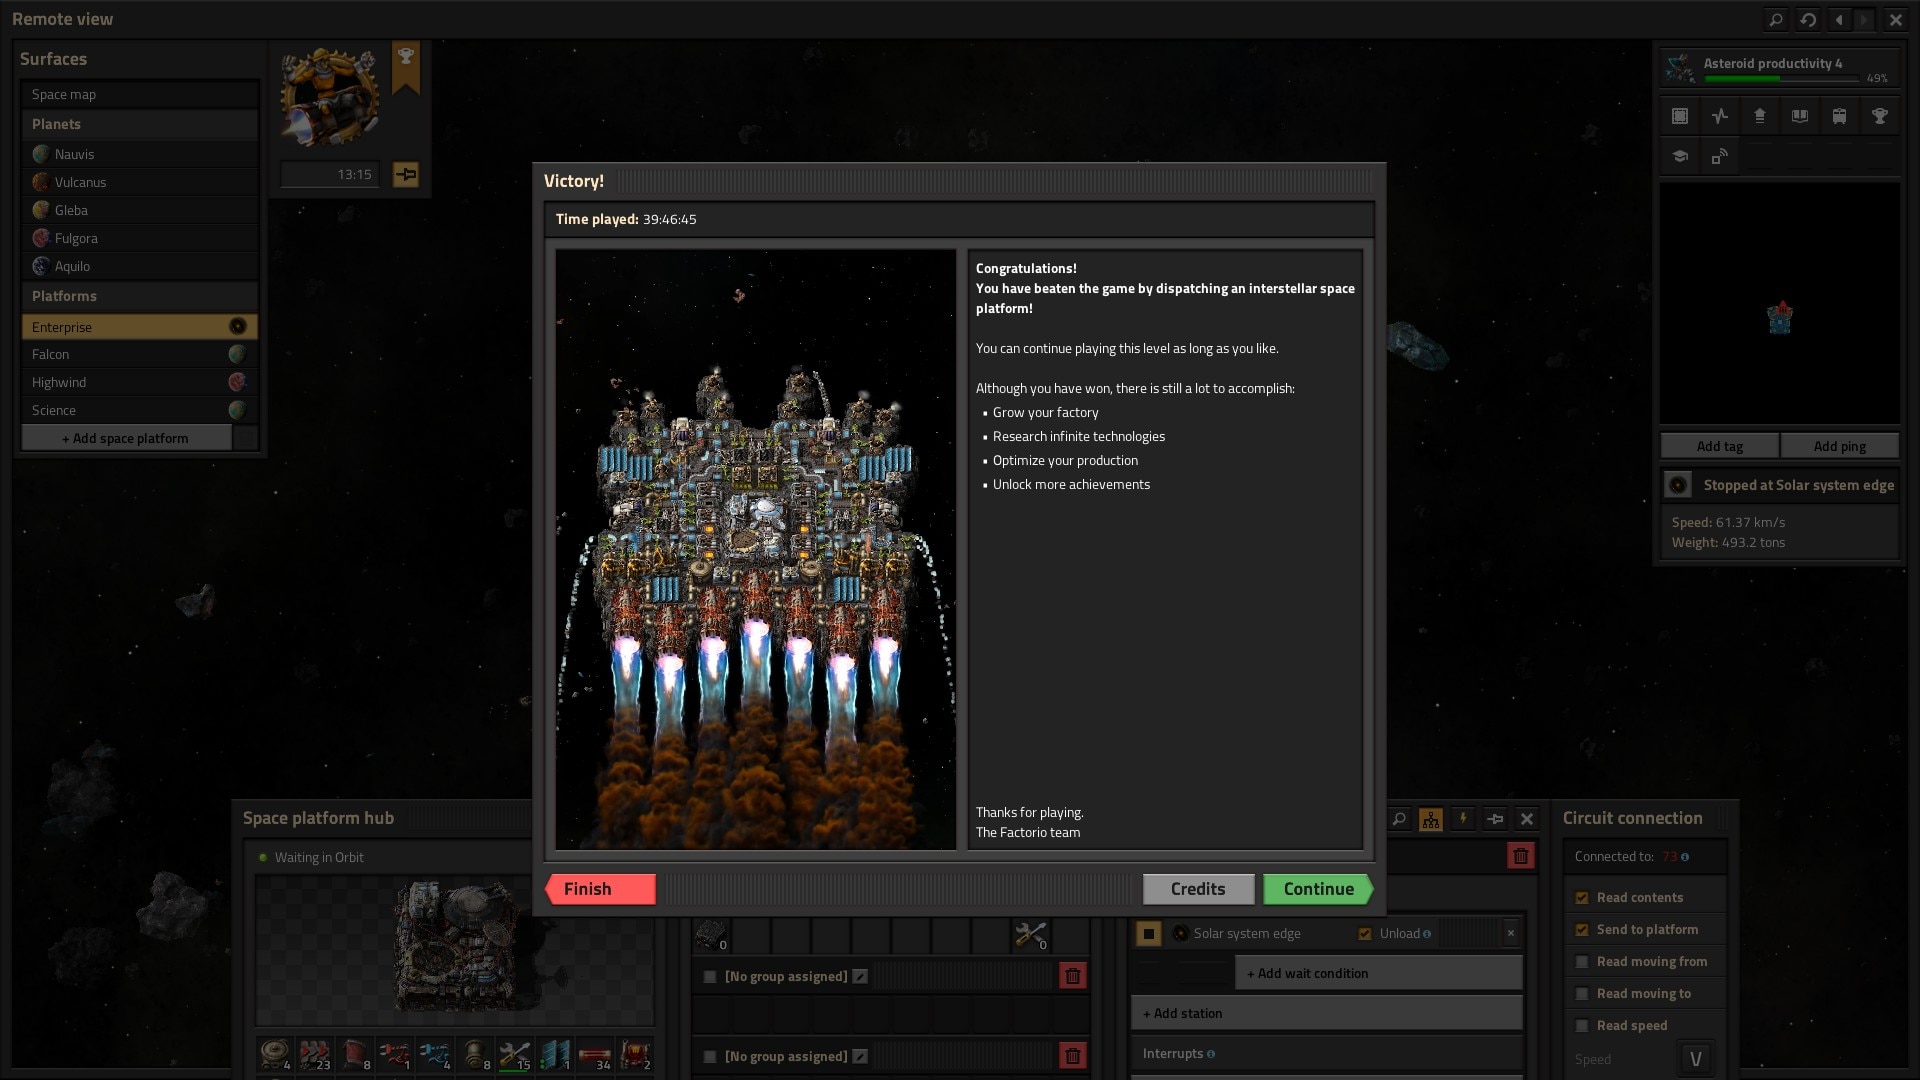This screenshot has width=1920, height=1080.
Task: Click the pin icon next to 13:15 timer
Action: 405,174
